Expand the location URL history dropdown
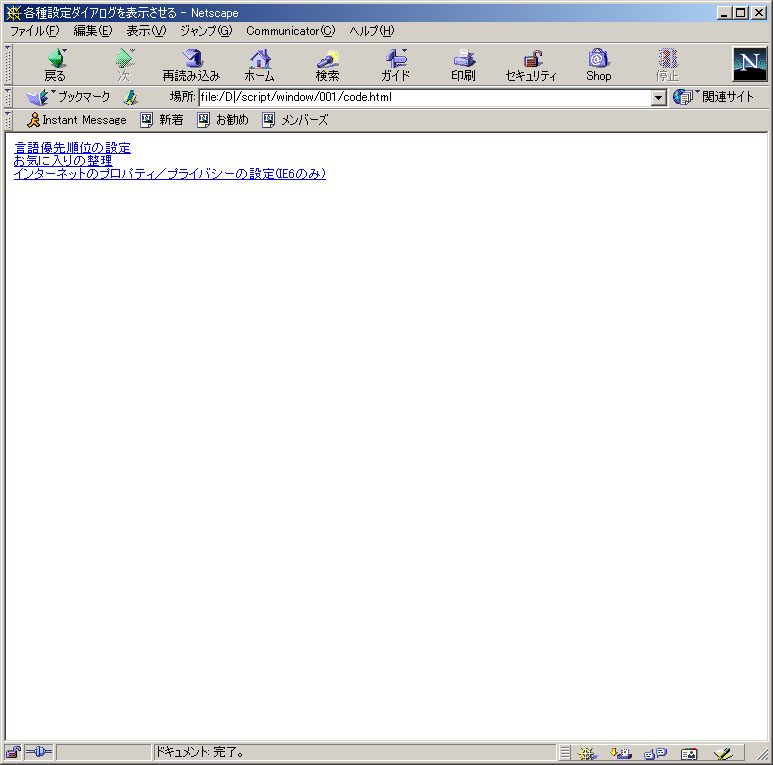 pos(658,98)
